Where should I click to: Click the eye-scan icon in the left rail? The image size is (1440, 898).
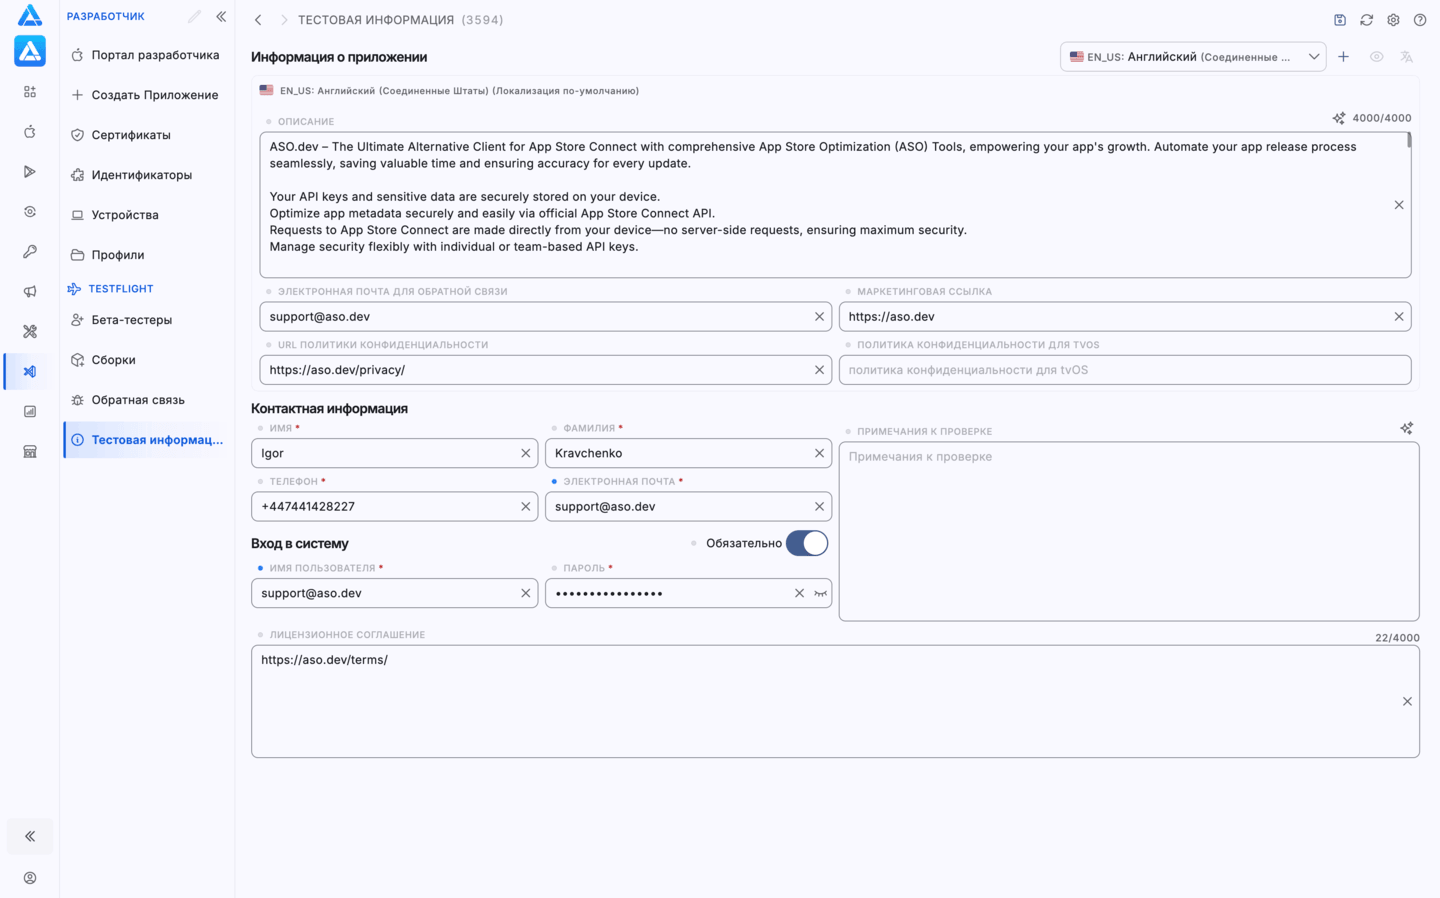[x=30, y=212]
